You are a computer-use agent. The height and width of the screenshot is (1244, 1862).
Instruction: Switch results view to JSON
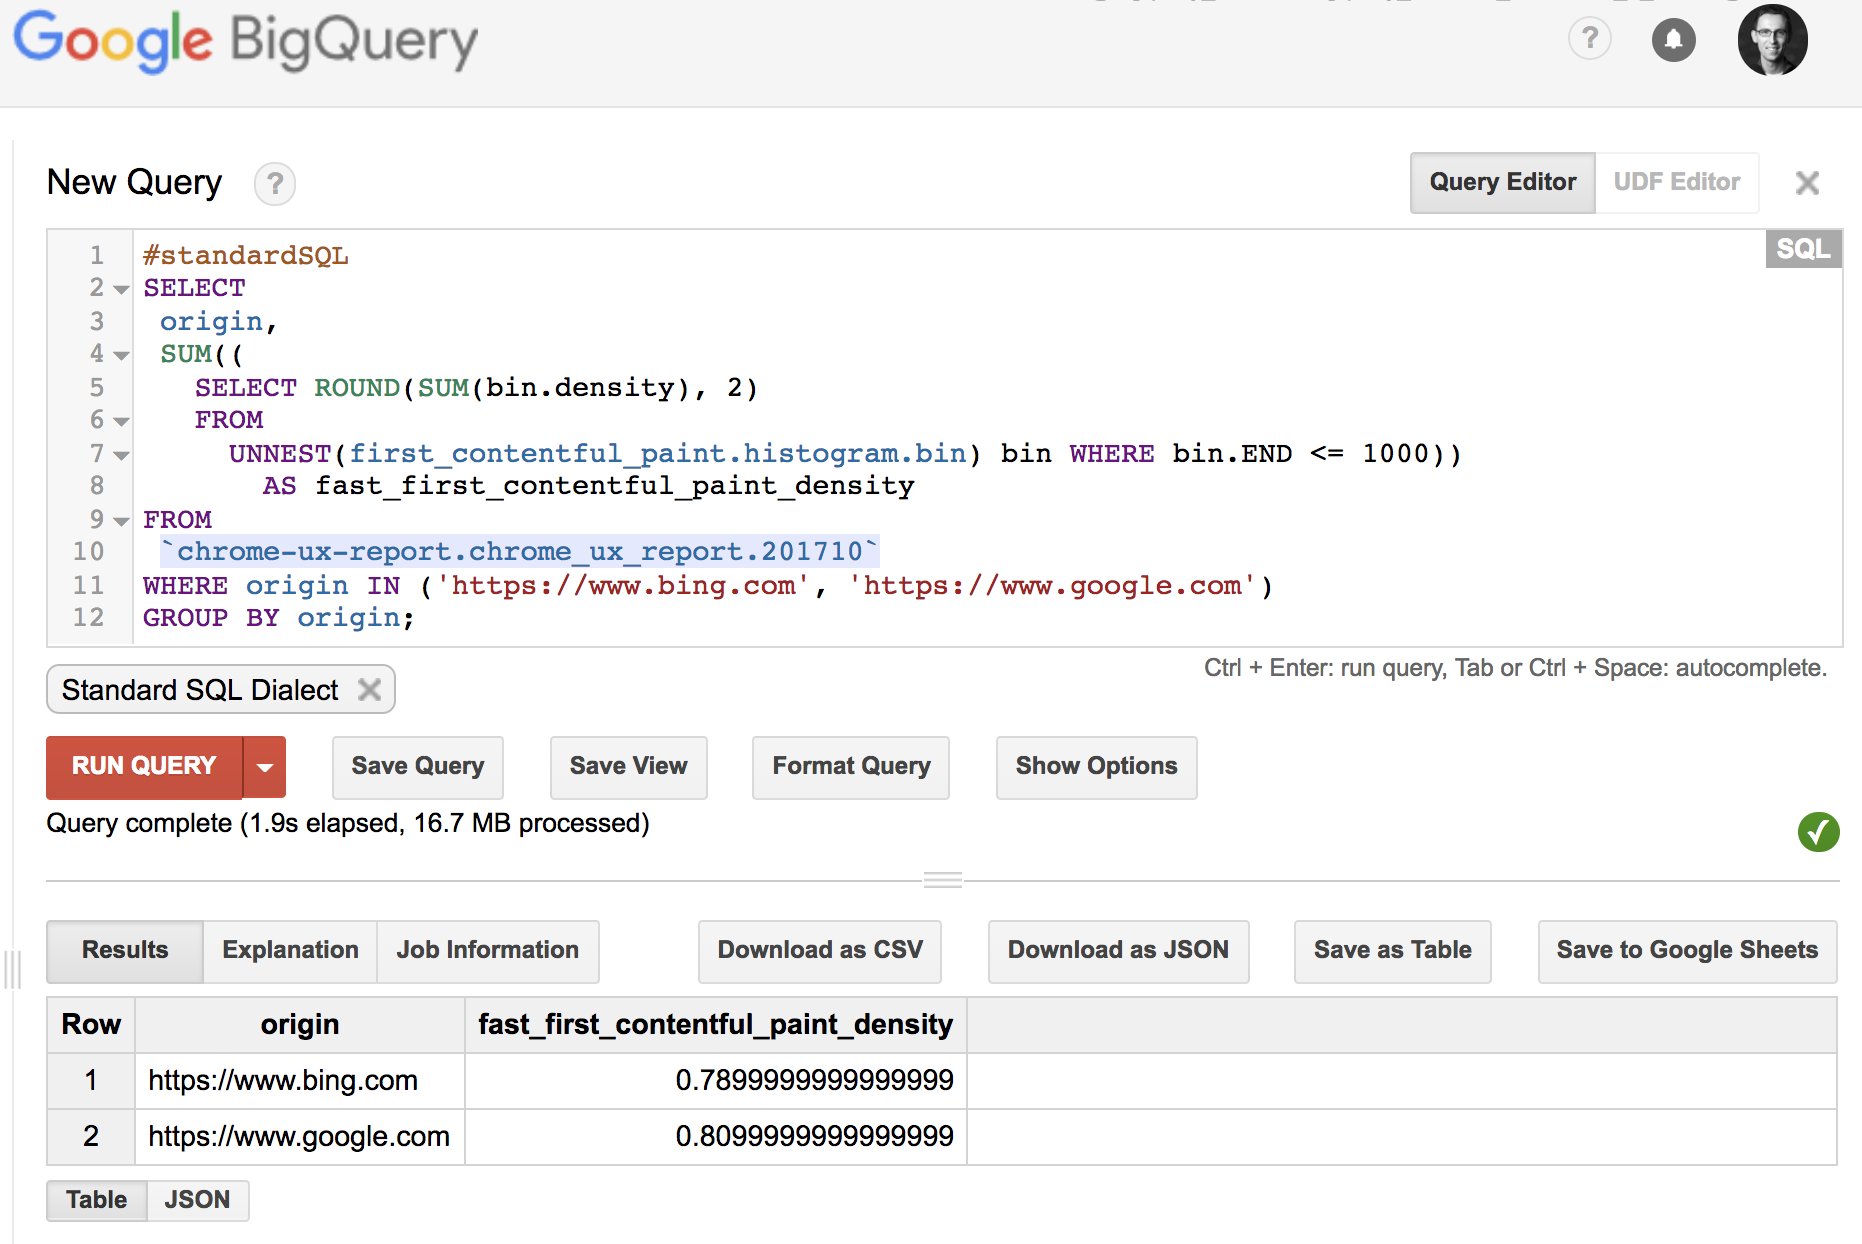click(197, 1200)
